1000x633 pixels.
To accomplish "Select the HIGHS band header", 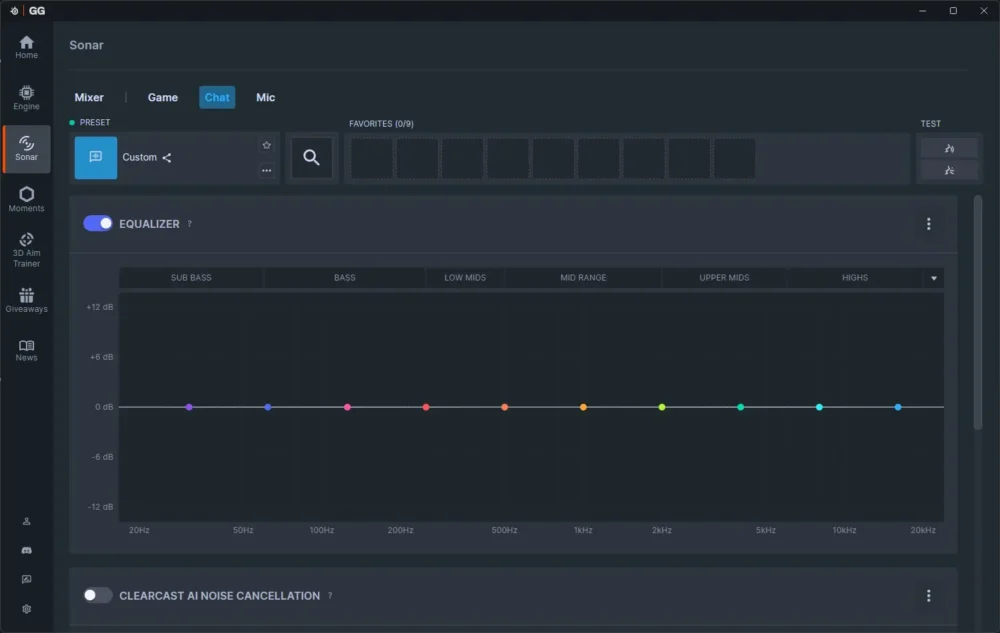I will [x=855, y=278].
